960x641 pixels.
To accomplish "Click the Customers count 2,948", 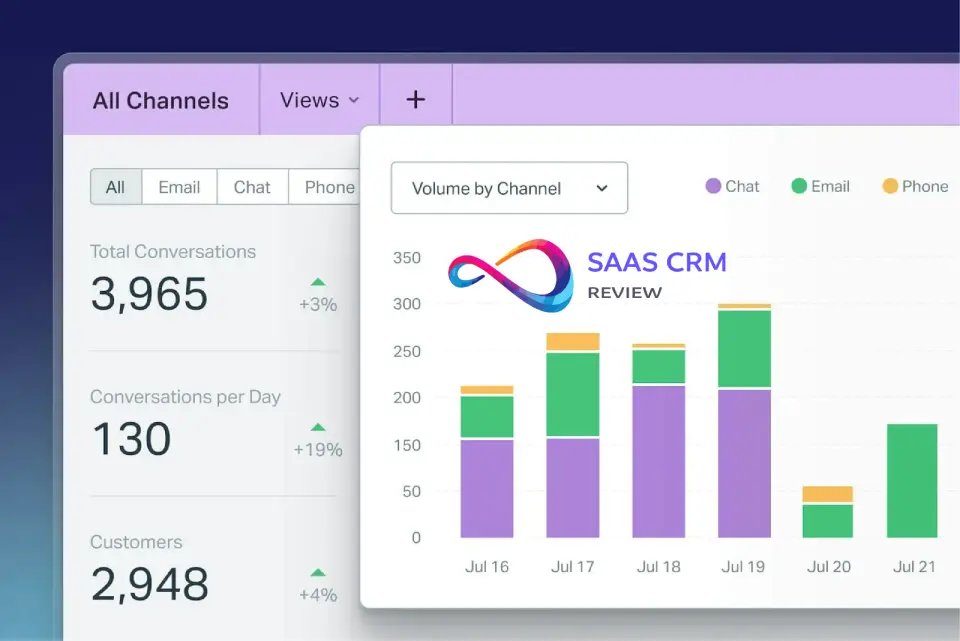I will tap(149, 585).
